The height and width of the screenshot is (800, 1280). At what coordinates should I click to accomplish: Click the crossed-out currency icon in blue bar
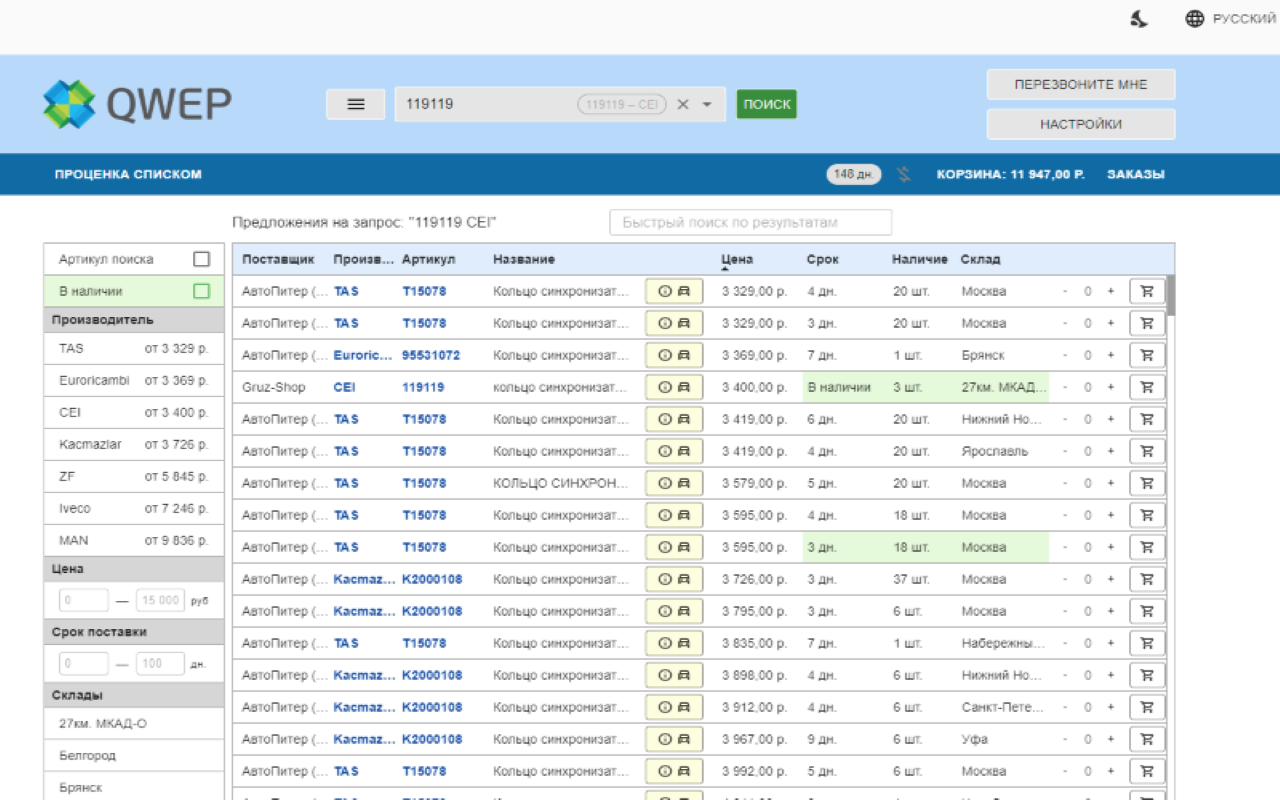click(904, 174)
